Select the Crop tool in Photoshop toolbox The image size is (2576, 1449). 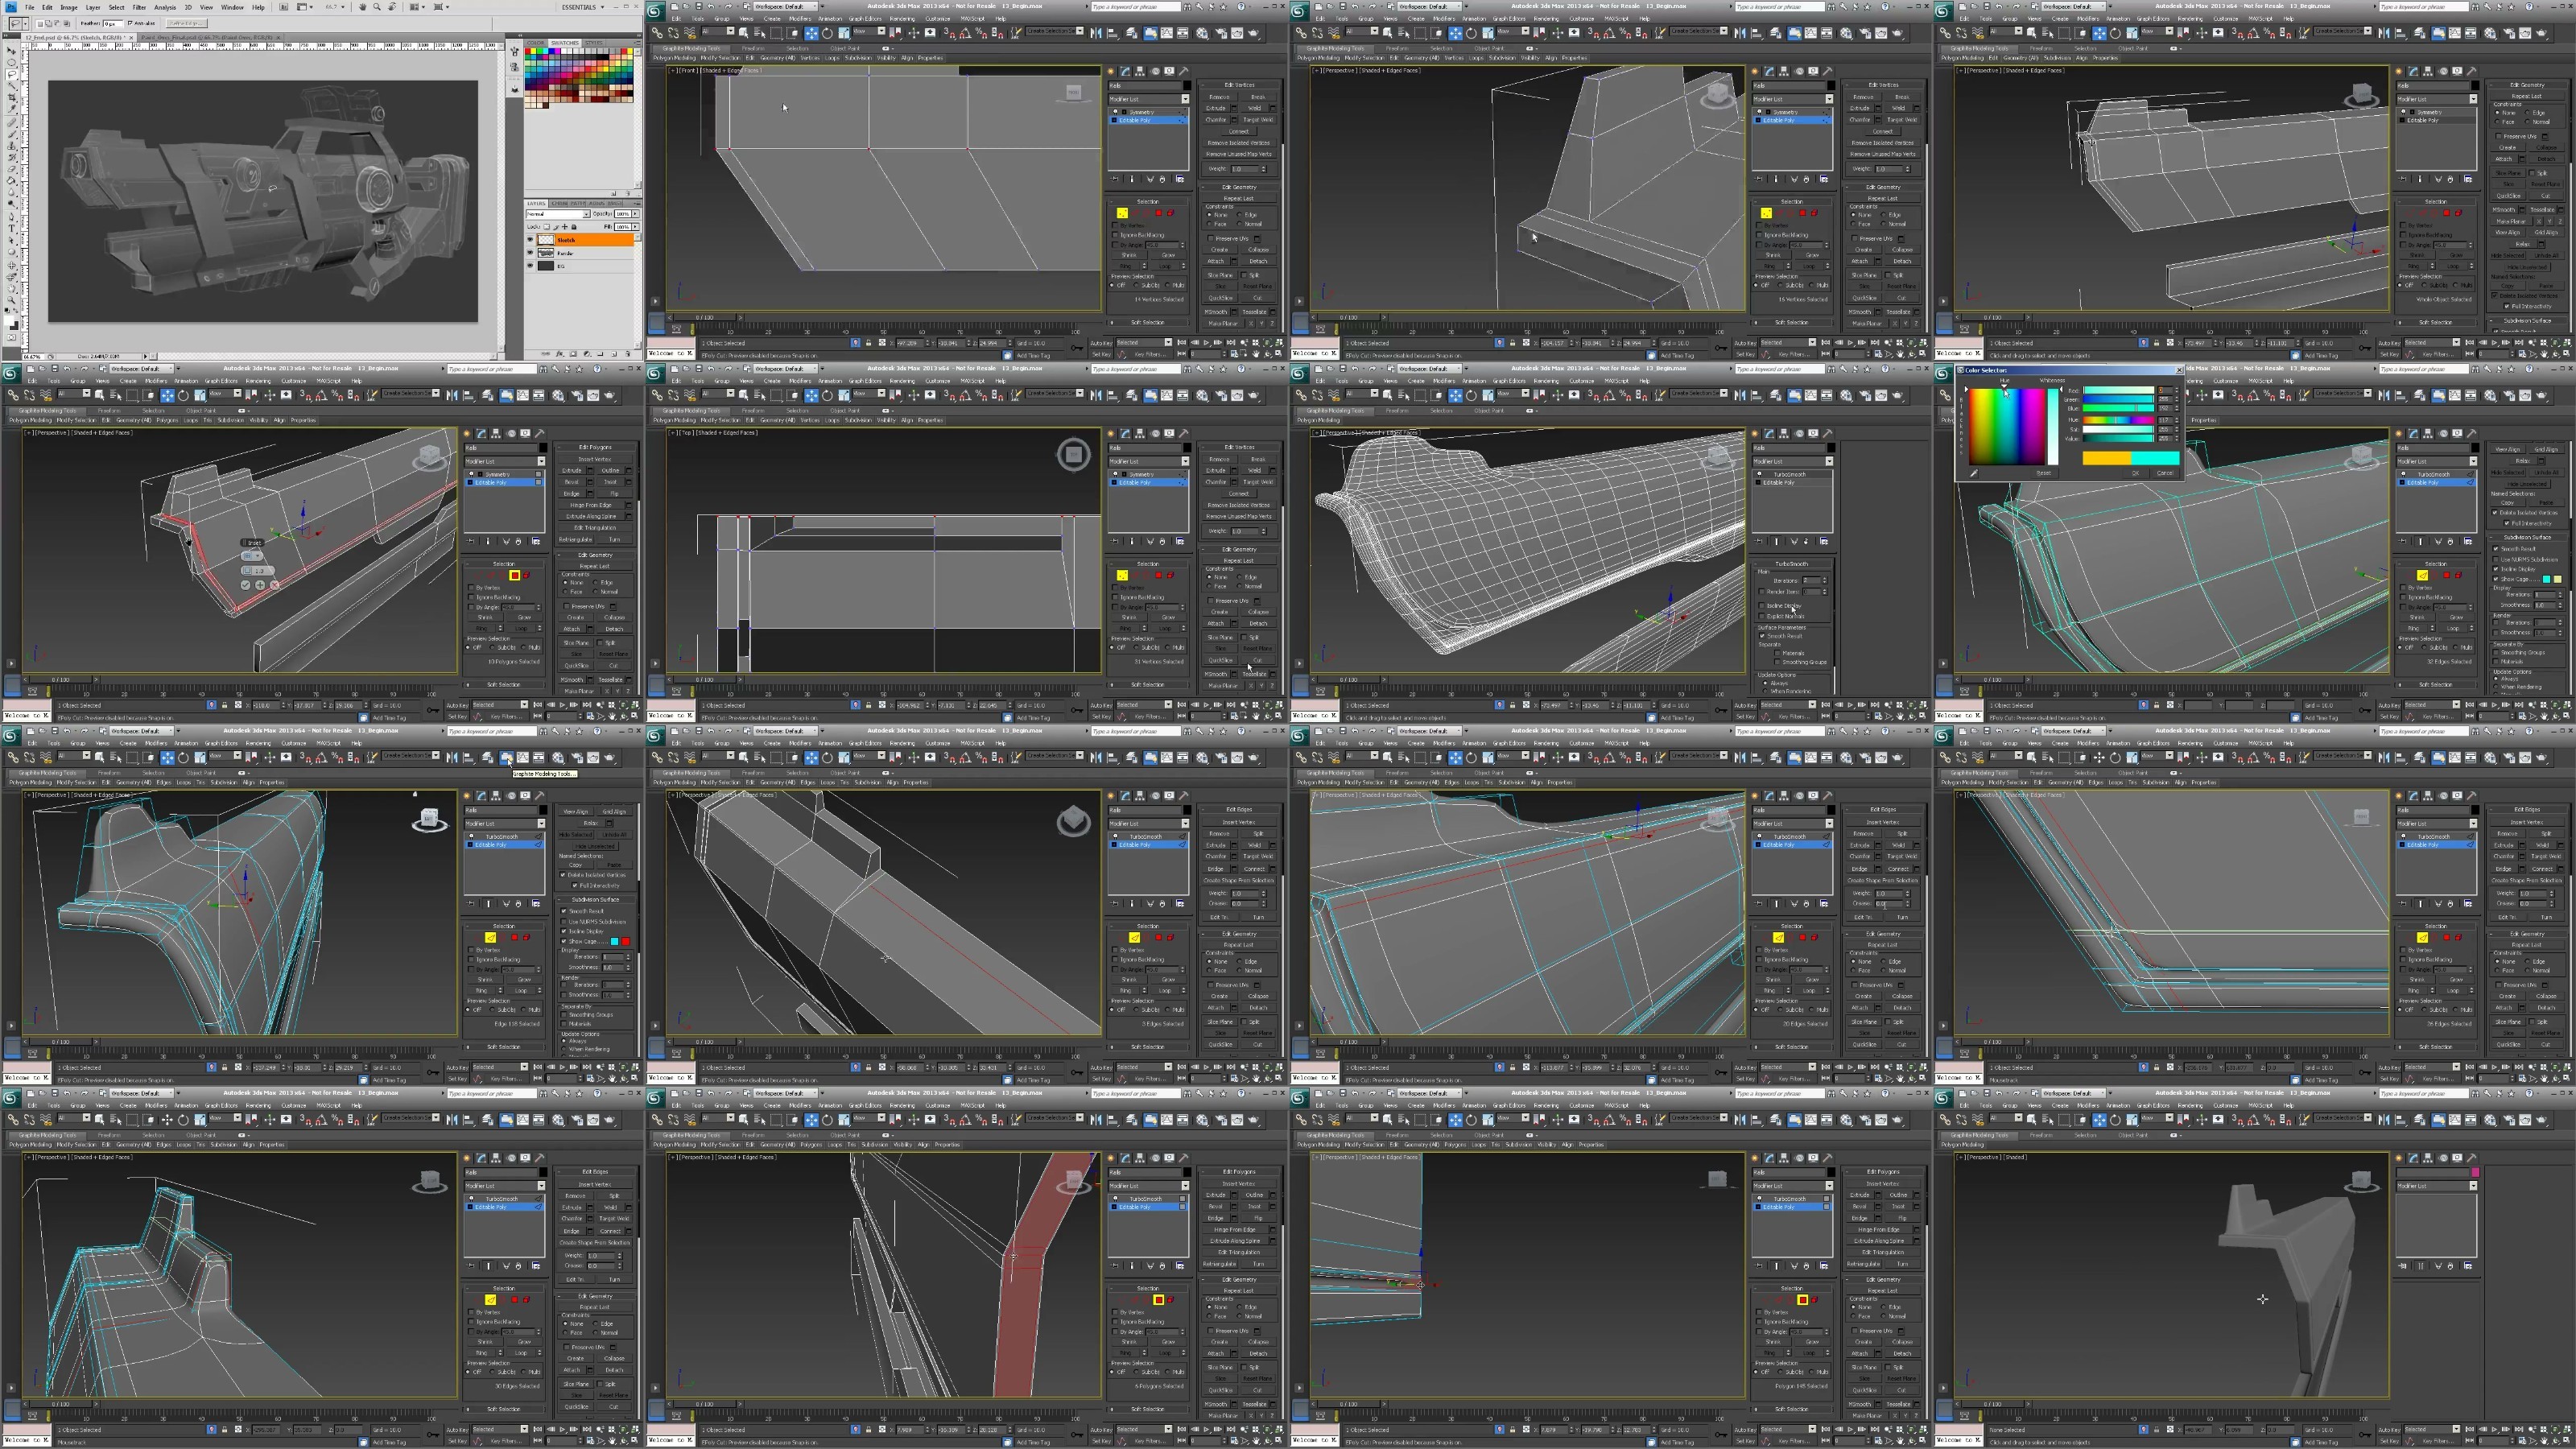coord(12,97)
